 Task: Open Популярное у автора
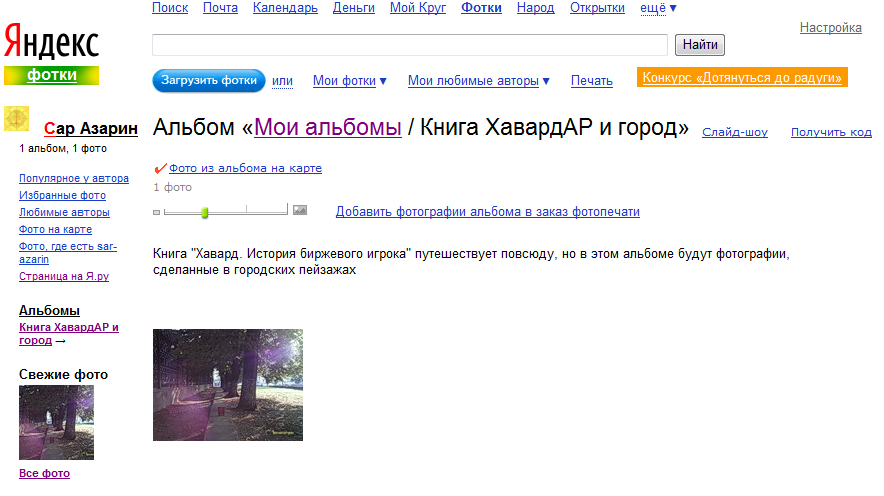74,178
